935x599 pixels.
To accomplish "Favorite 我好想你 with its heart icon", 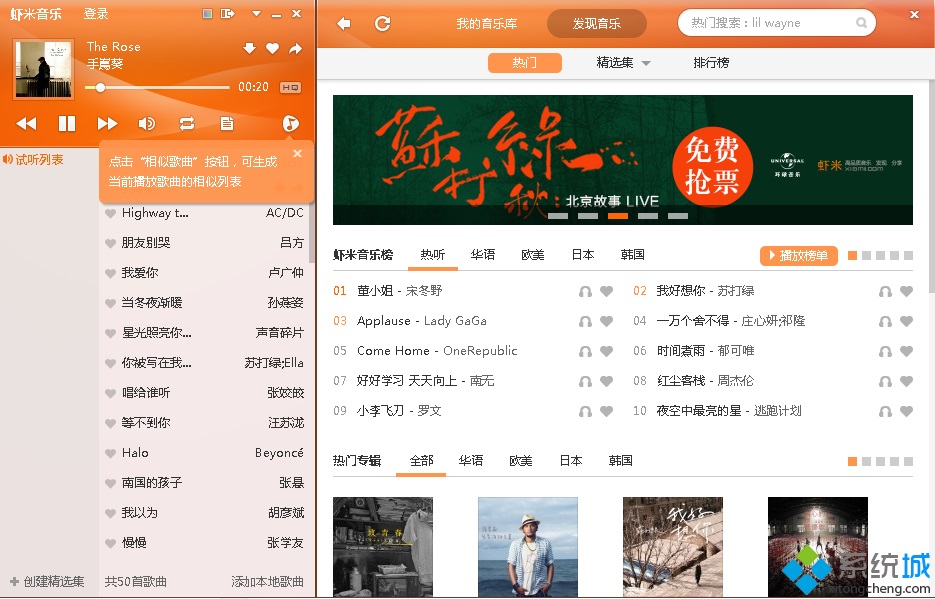I will coord(906,291).
